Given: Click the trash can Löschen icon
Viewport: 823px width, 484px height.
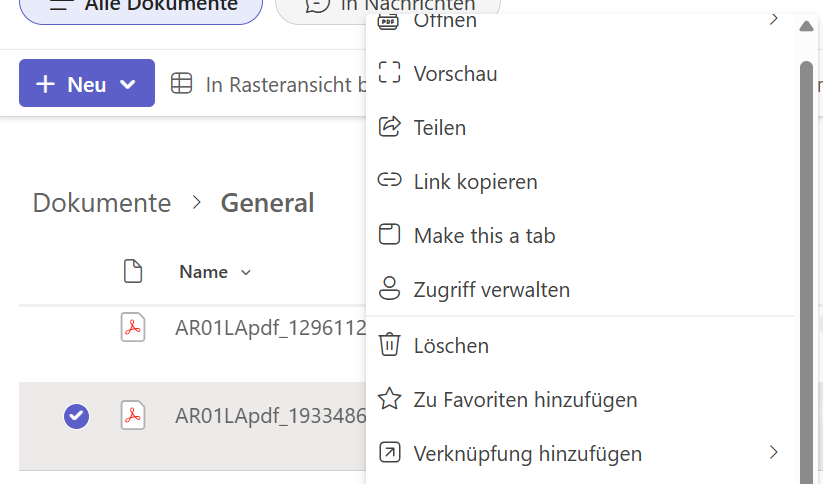Looking at the screenshot, I should point(389,345).
